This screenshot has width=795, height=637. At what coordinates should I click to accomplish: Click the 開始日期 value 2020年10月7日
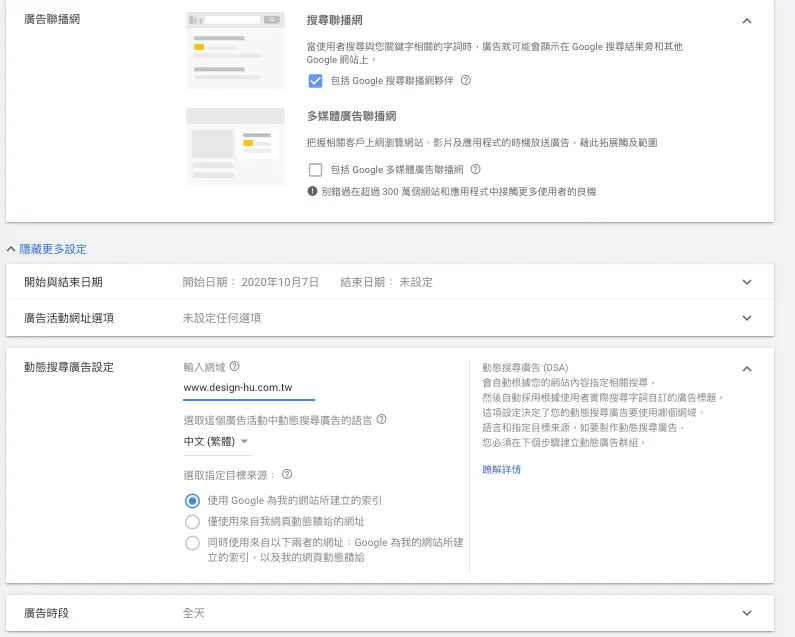[x=280, y=282]
